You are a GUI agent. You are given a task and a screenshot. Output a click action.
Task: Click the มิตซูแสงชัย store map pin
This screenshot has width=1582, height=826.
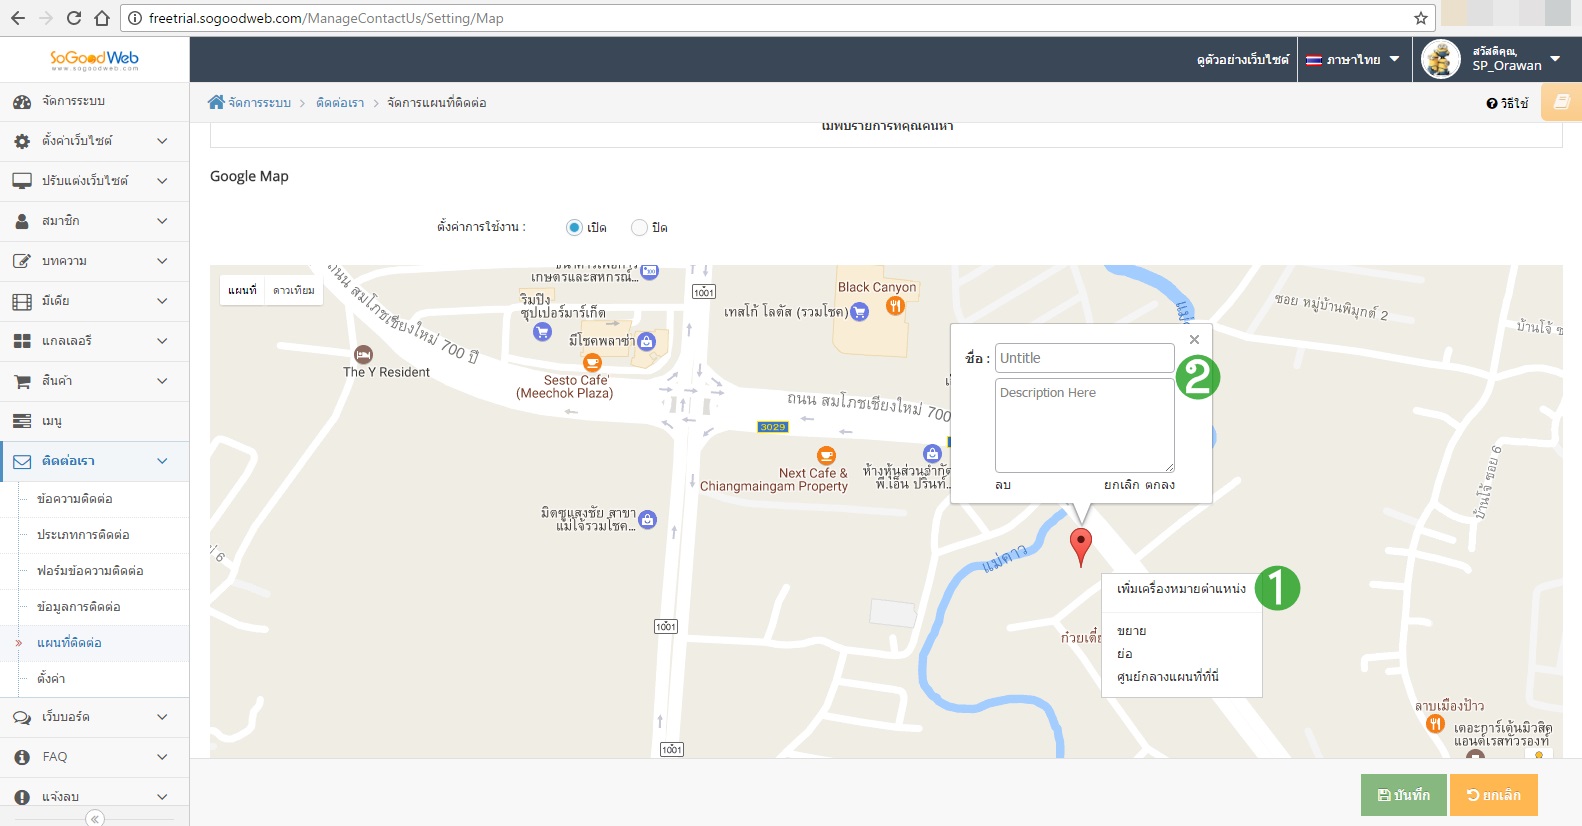pyautogui.click(x=648, y=519)
